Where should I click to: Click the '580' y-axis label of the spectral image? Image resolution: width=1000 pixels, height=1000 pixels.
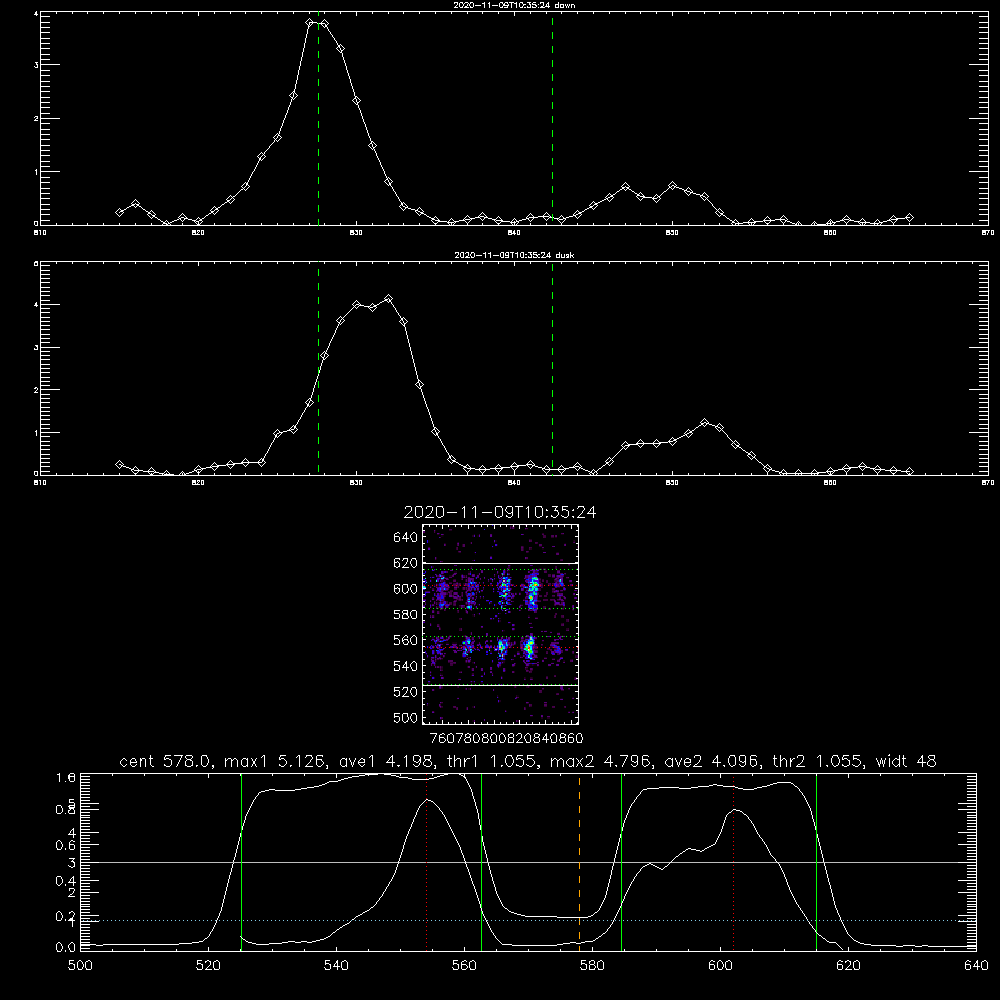[x=405, y=615]
